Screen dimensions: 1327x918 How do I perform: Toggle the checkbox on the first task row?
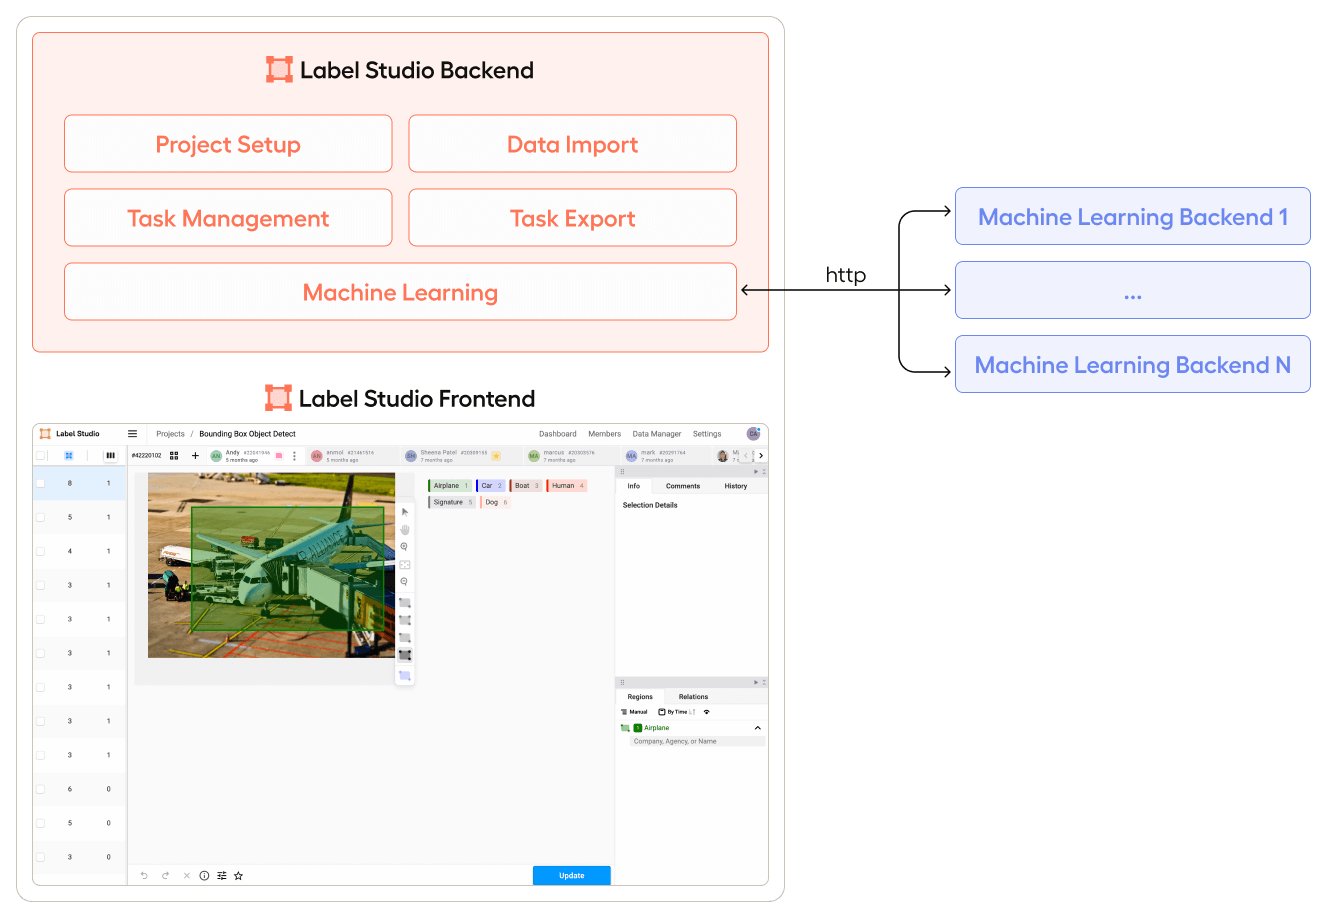point(38,482)
